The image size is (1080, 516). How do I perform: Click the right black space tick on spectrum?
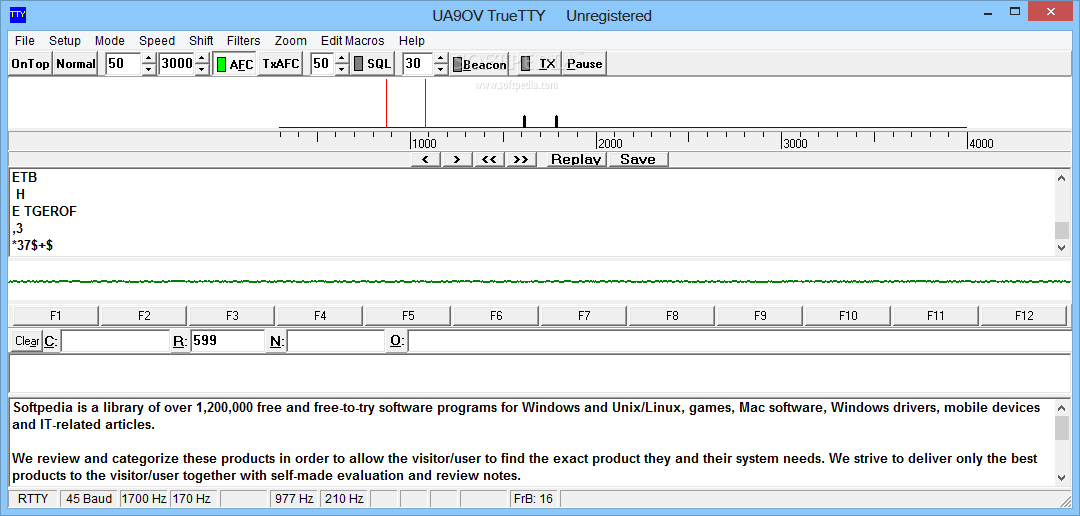tap(557, 121)
